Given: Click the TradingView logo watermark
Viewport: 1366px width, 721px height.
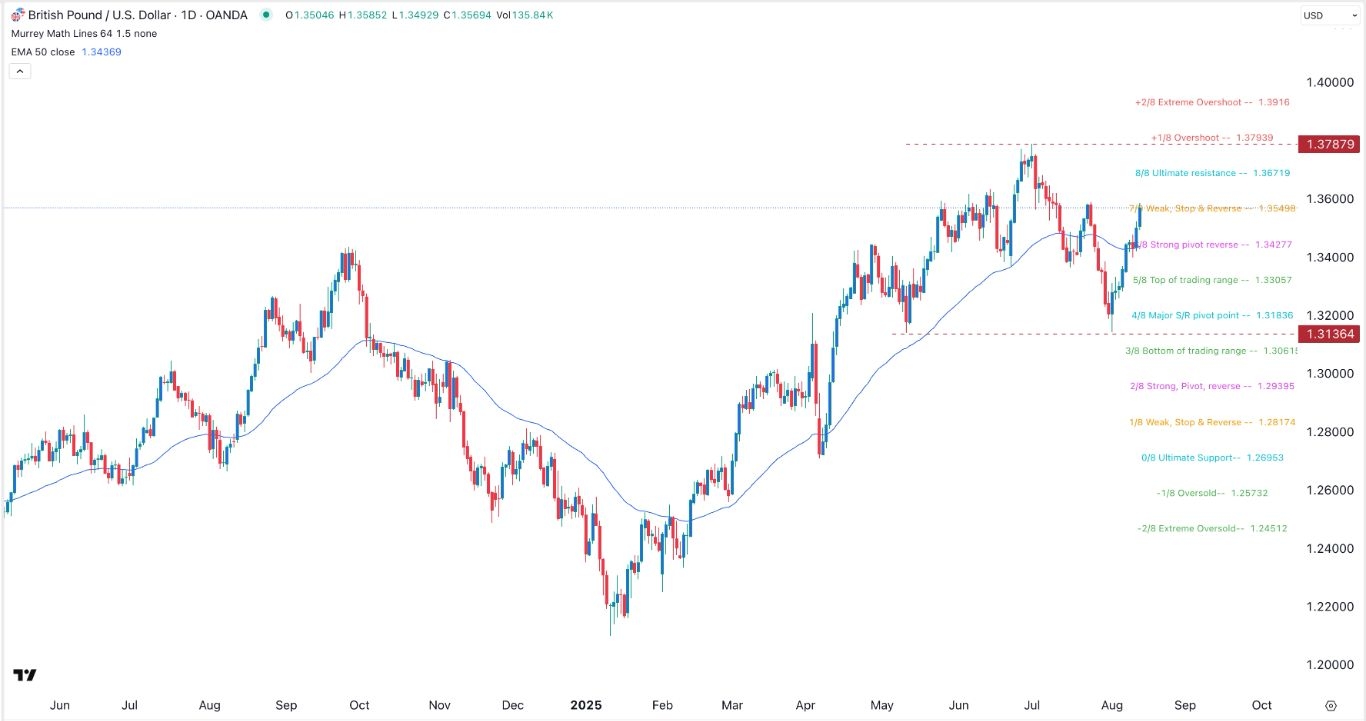Looking at the screenshot, I should pyautogui.click(x=25, y=675).
